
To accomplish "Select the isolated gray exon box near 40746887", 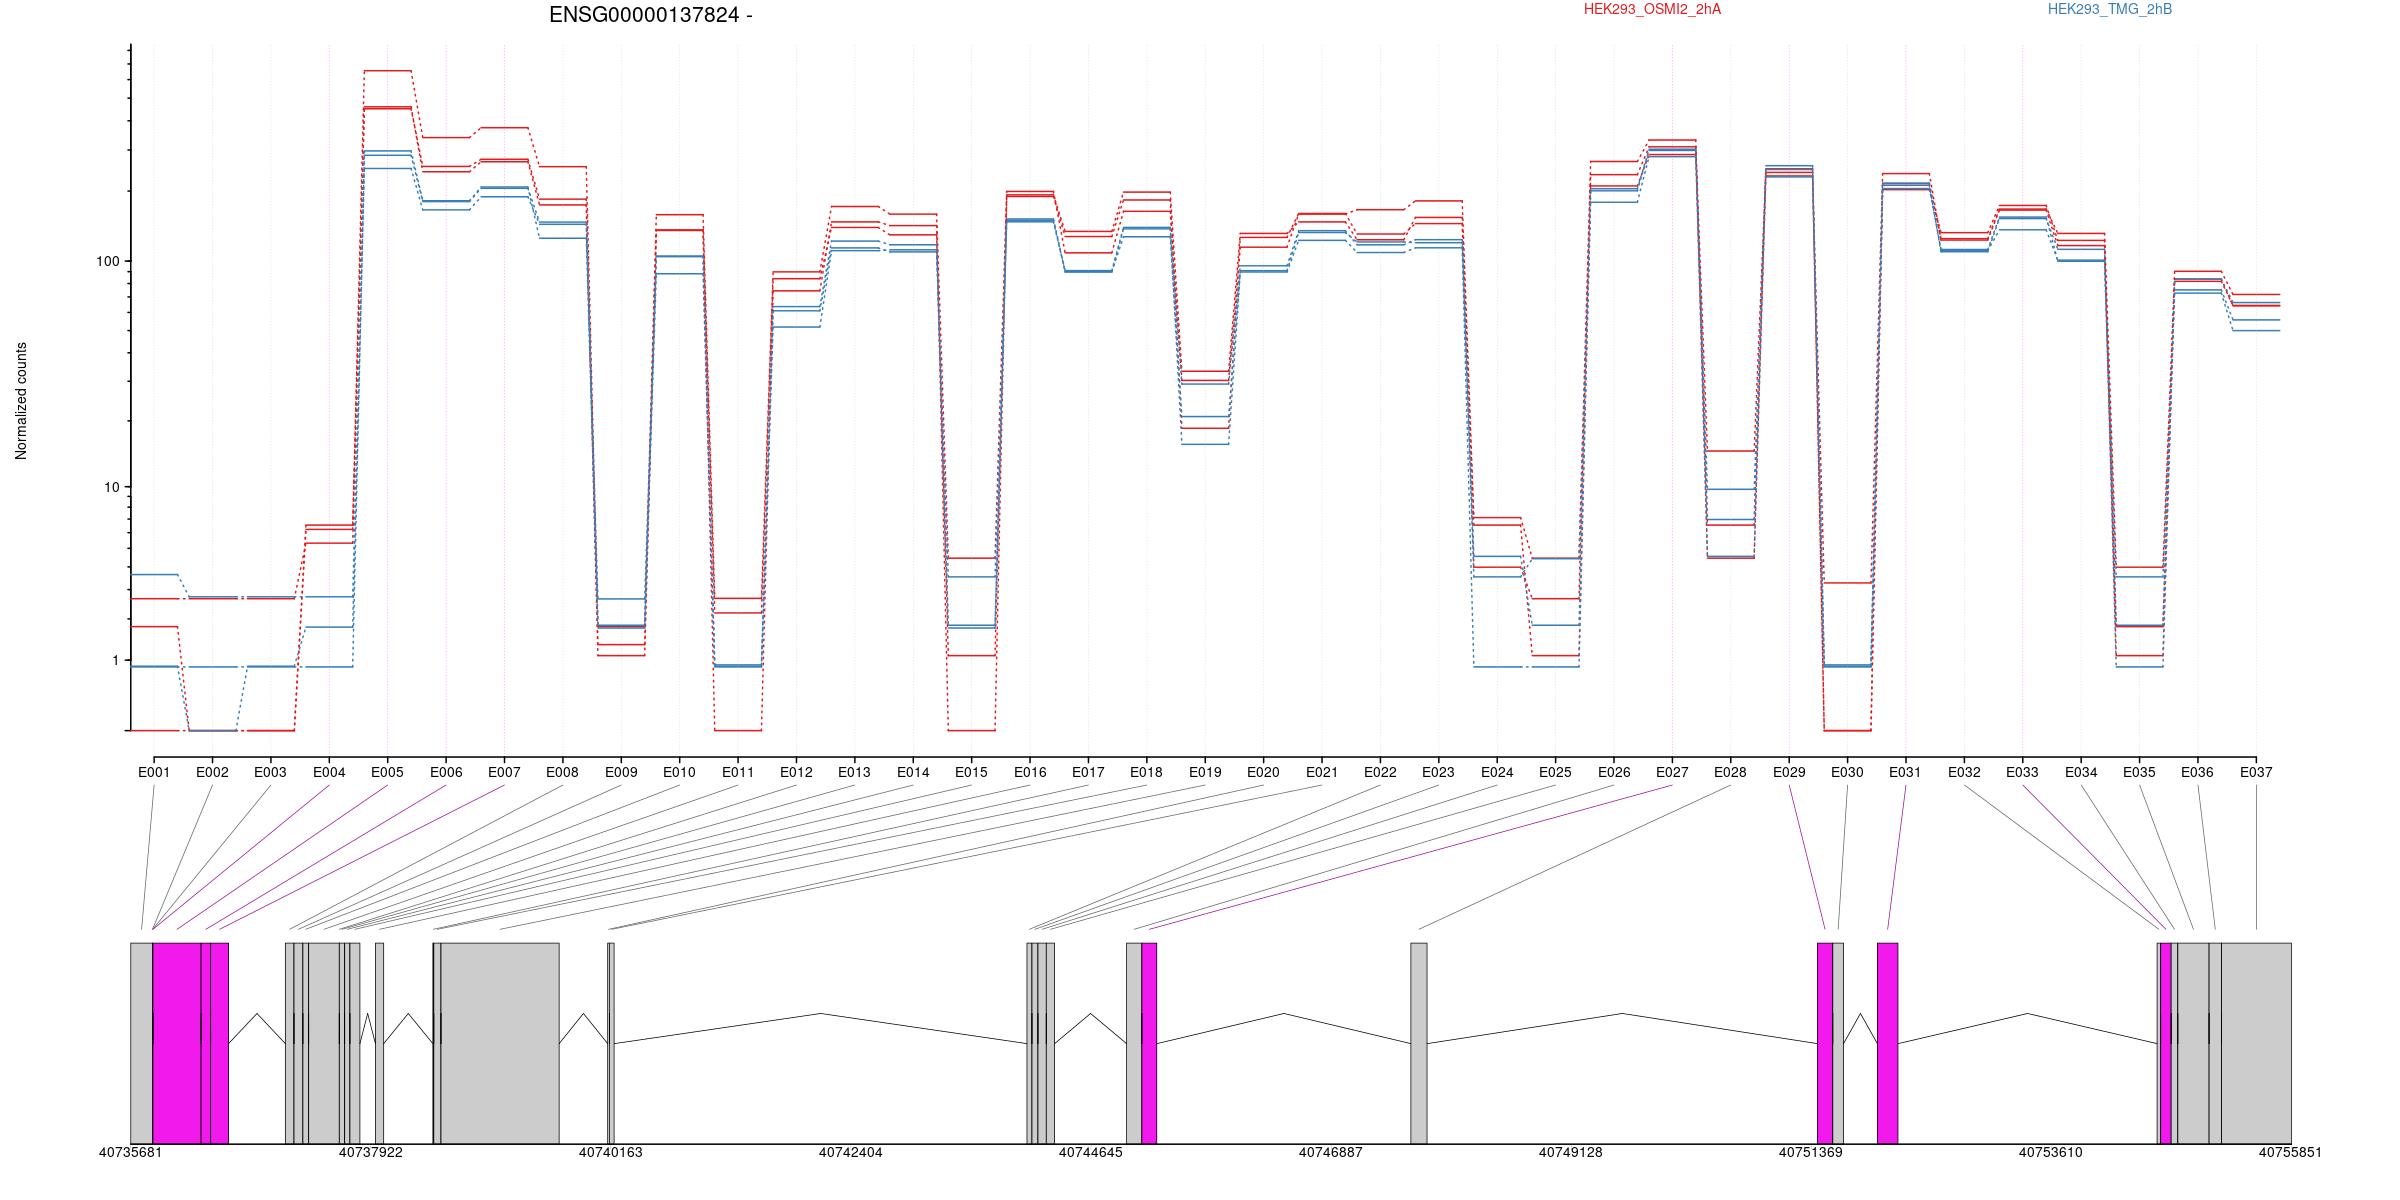I will [x=1419, y=1043].
